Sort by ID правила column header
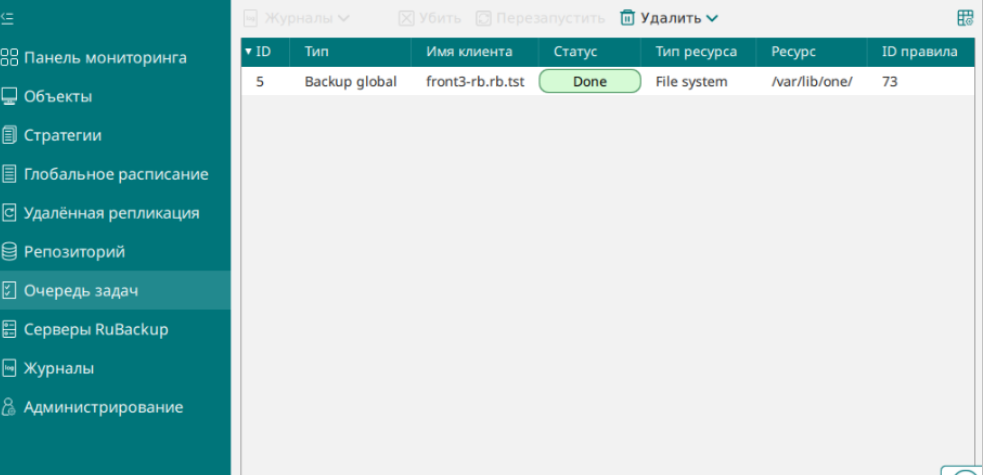Image resolution: width=983 pixels, height=475 pixels. tap(920, 52)
